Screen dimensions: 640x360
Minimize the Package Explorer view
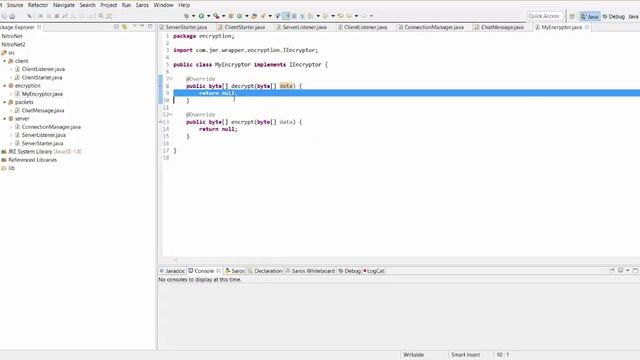142,27
